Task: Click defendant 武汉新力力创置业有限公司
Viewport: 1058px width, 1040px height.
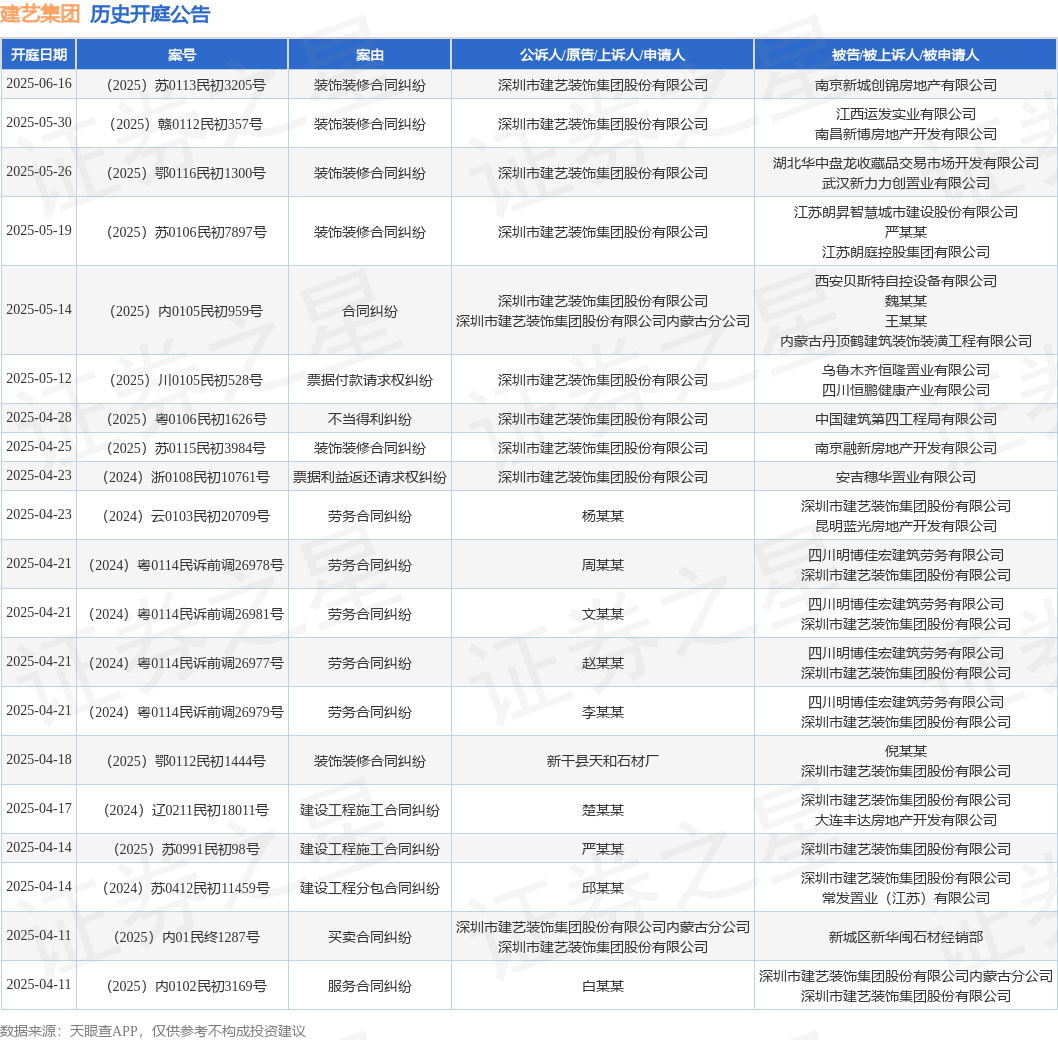Action: click(x=906, y=184)
